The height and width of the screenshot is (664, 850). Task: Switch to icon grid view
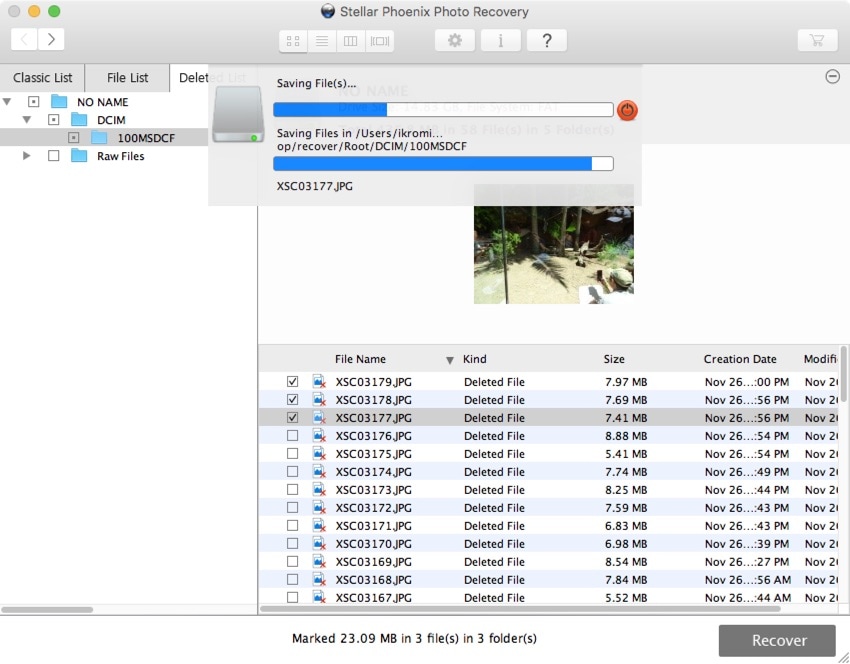pos(293,41)
